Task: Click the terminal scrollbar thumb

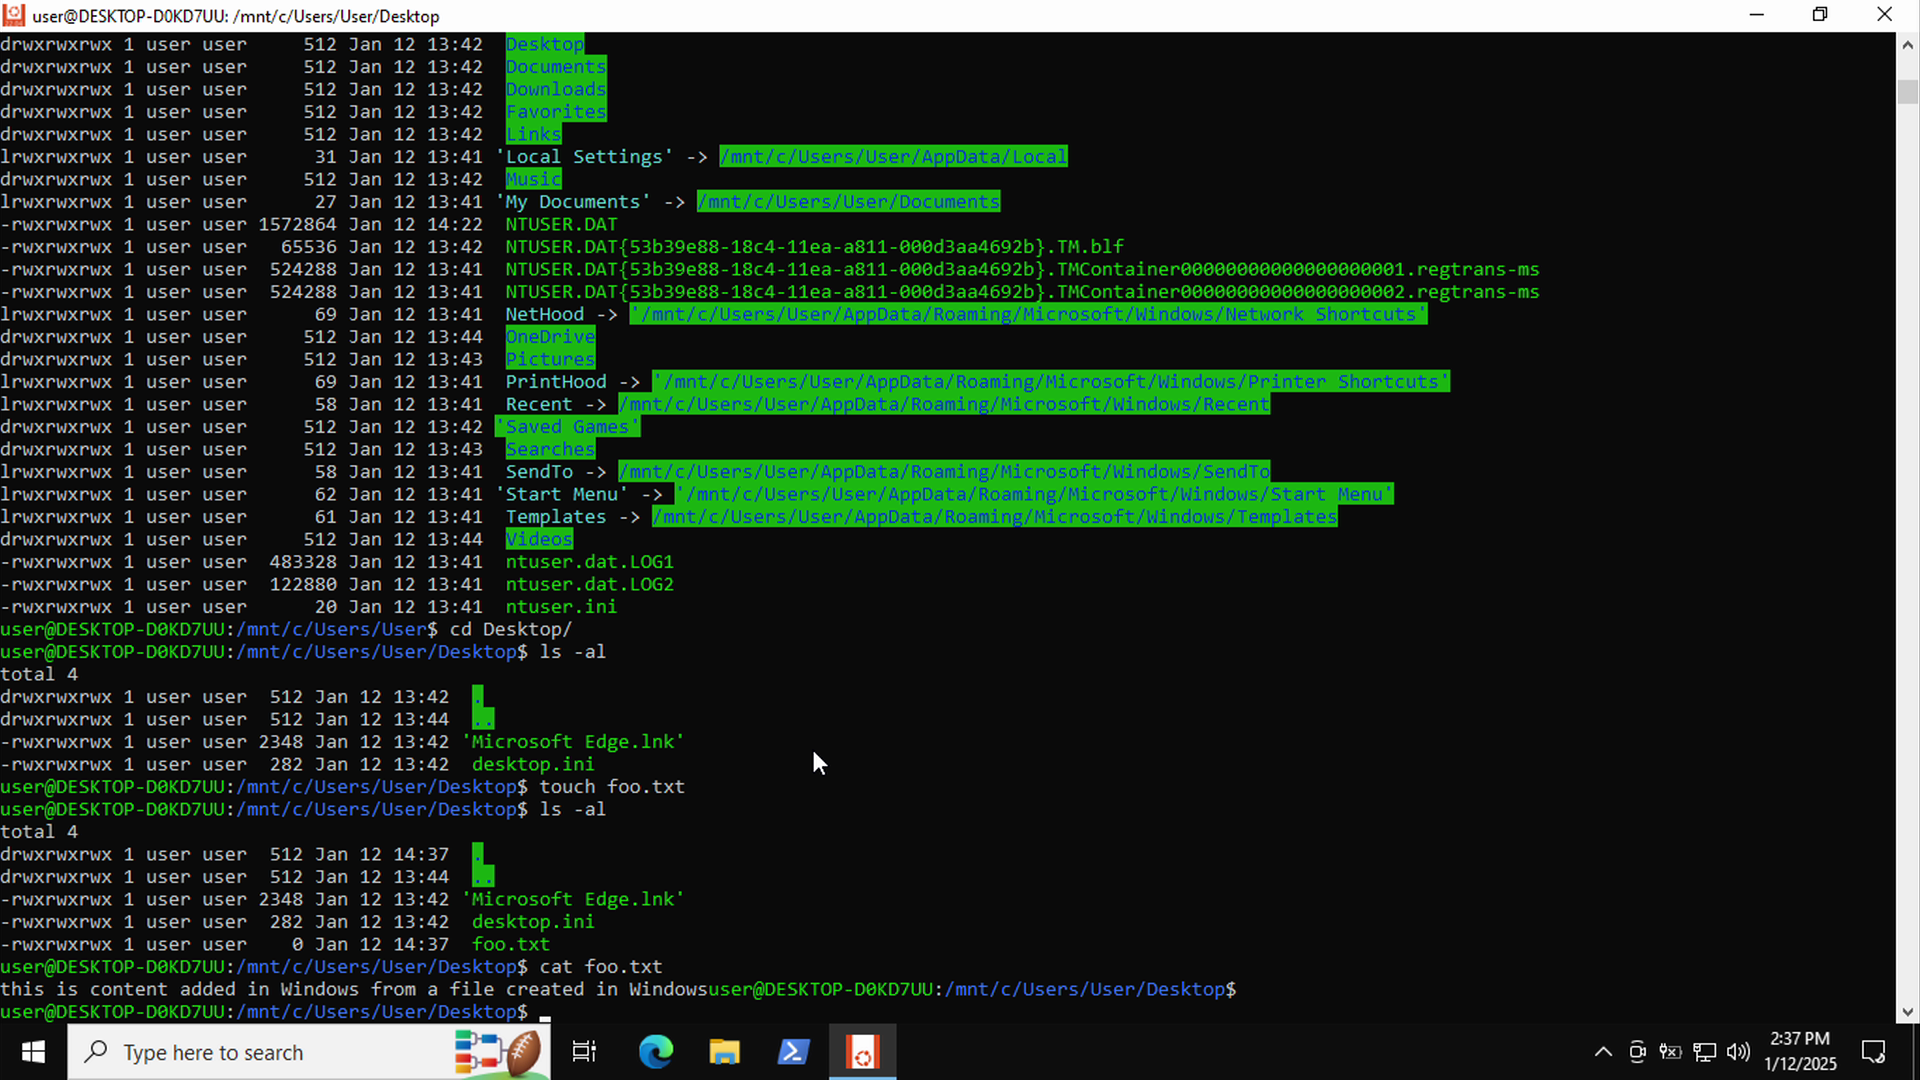Action: [1907, 91]
